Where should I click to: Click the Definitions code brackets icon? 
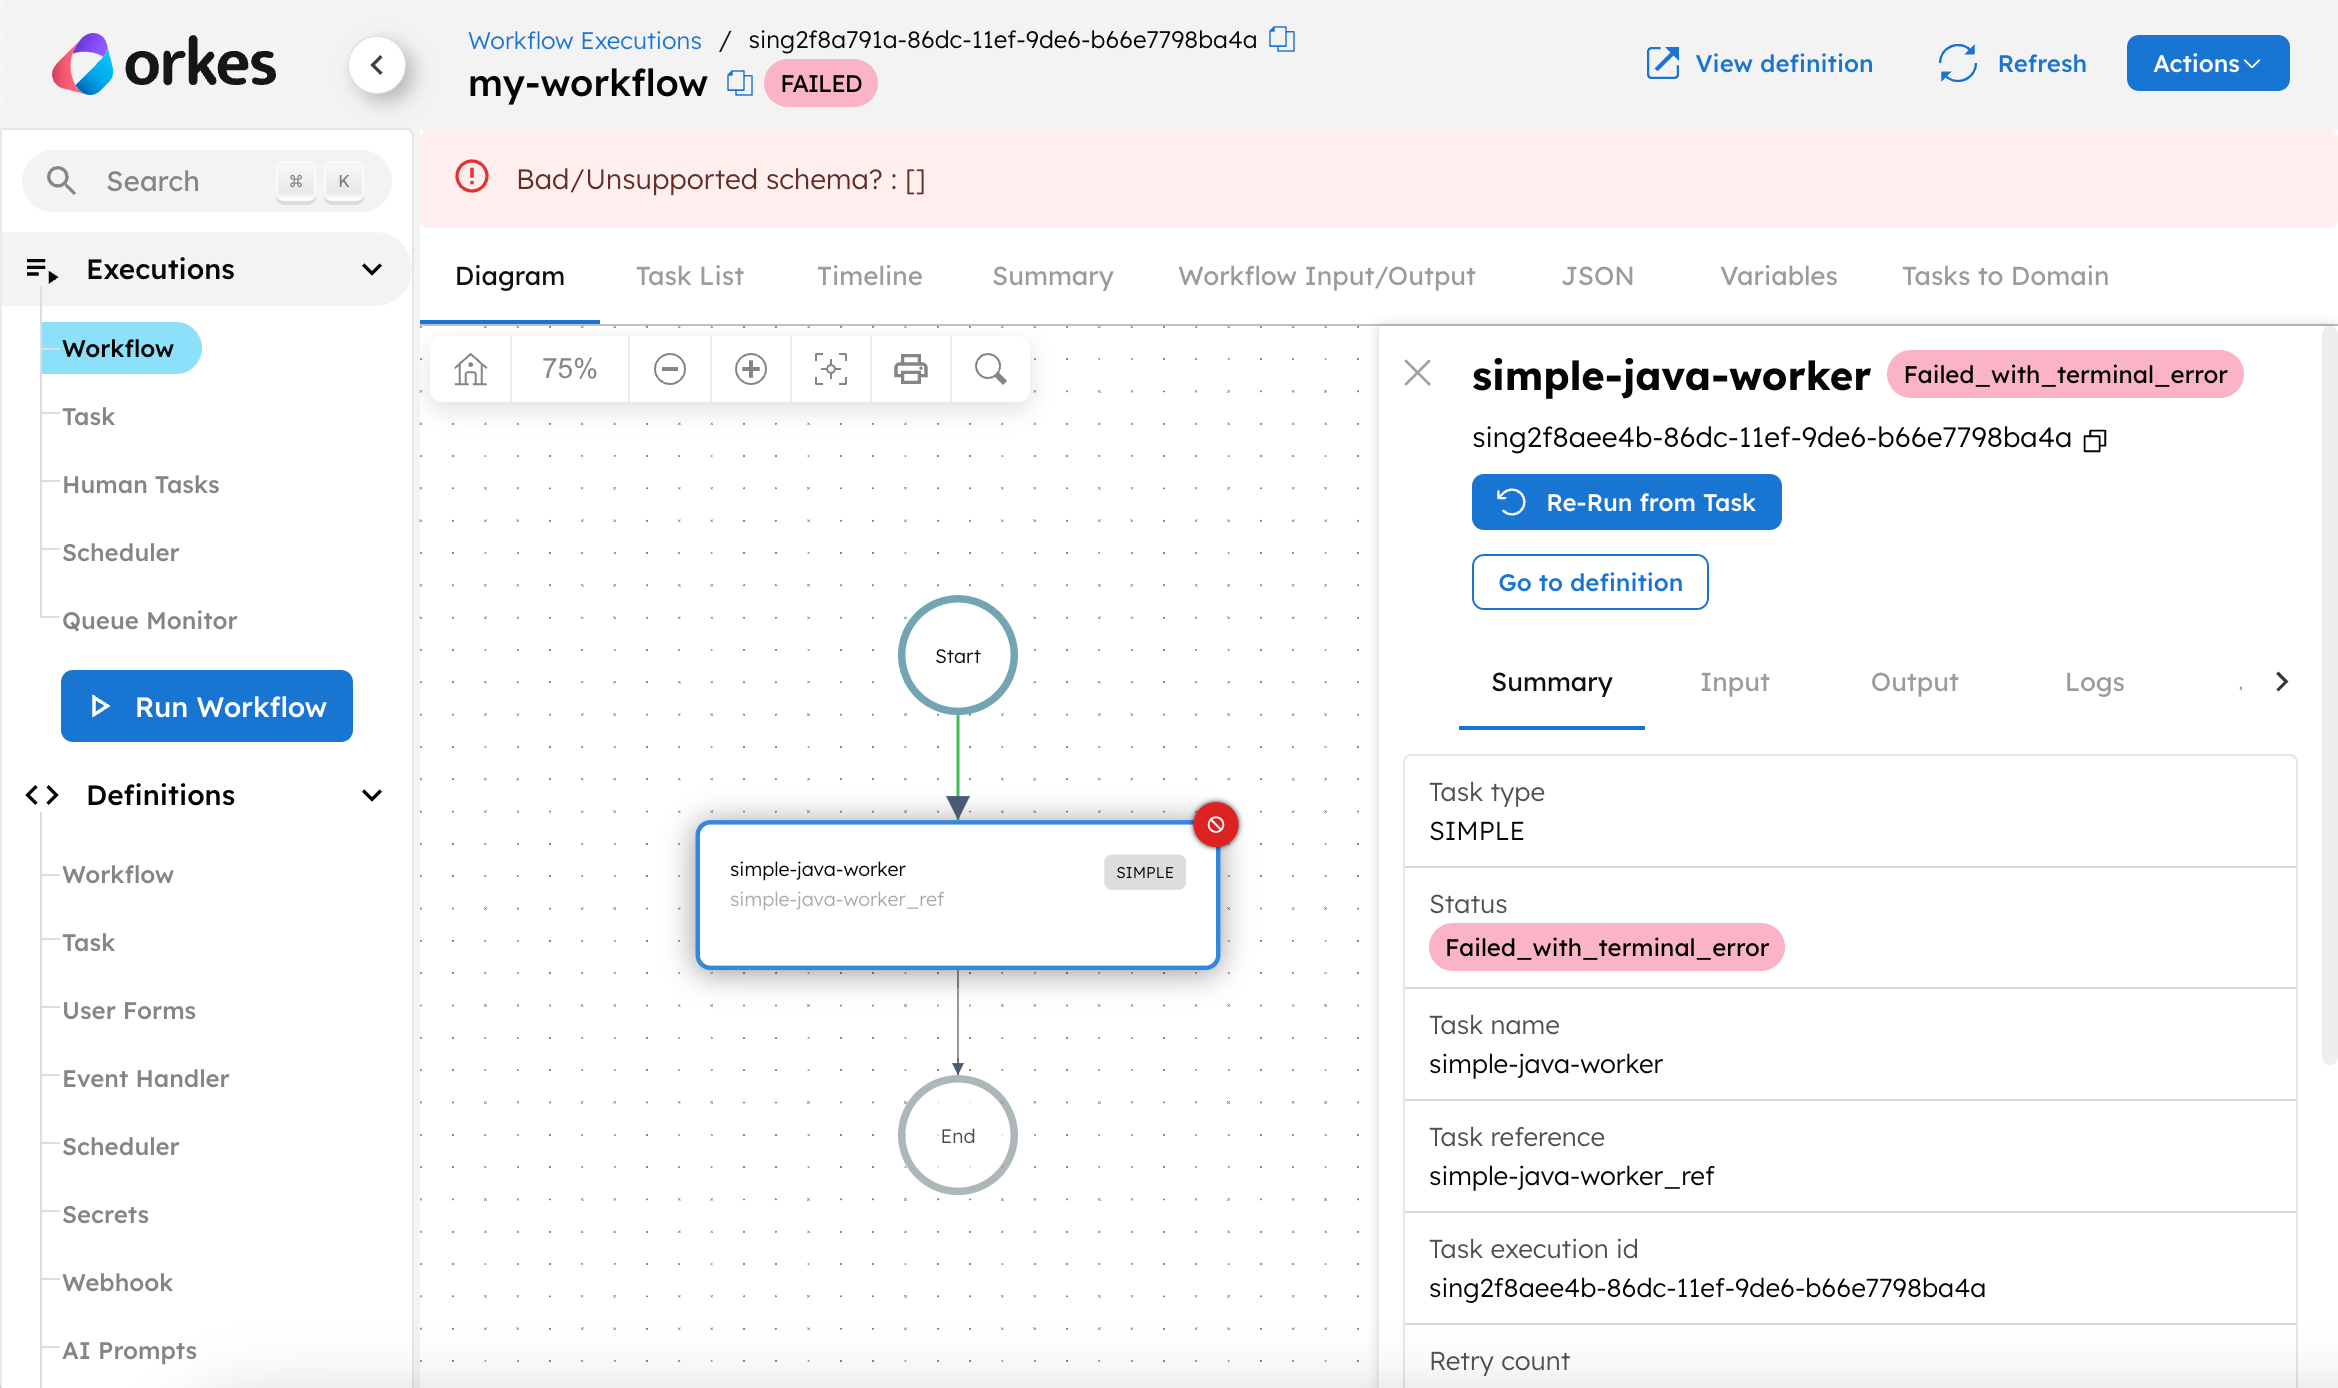[x=42, y=795]
